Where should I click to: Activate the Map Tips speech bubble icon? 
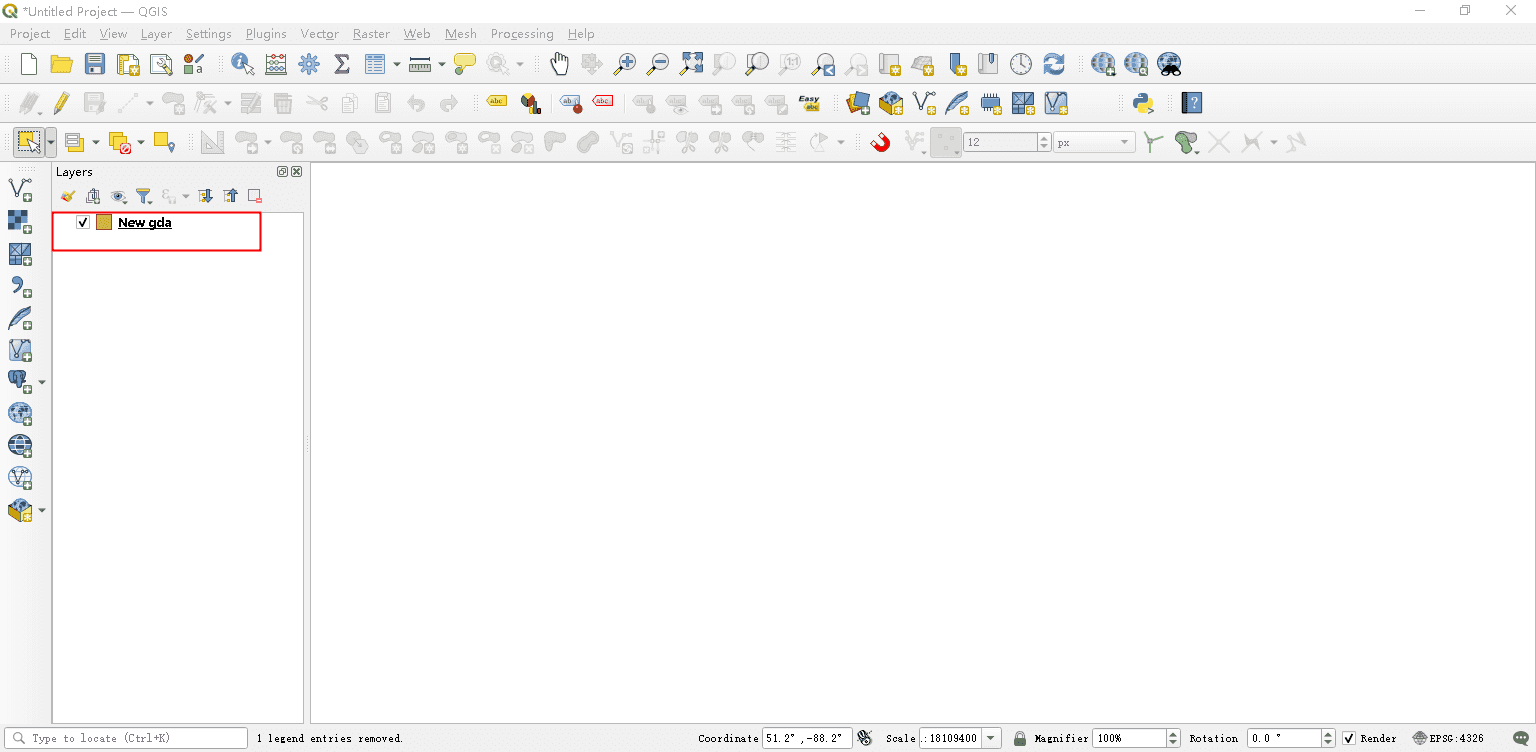point(464,64)
